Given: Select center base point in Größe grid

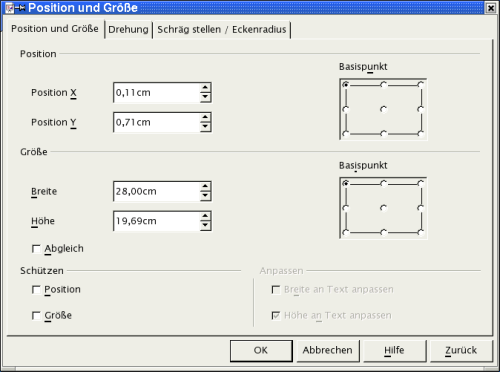Looking at the screenshot, I should (384, 208).
